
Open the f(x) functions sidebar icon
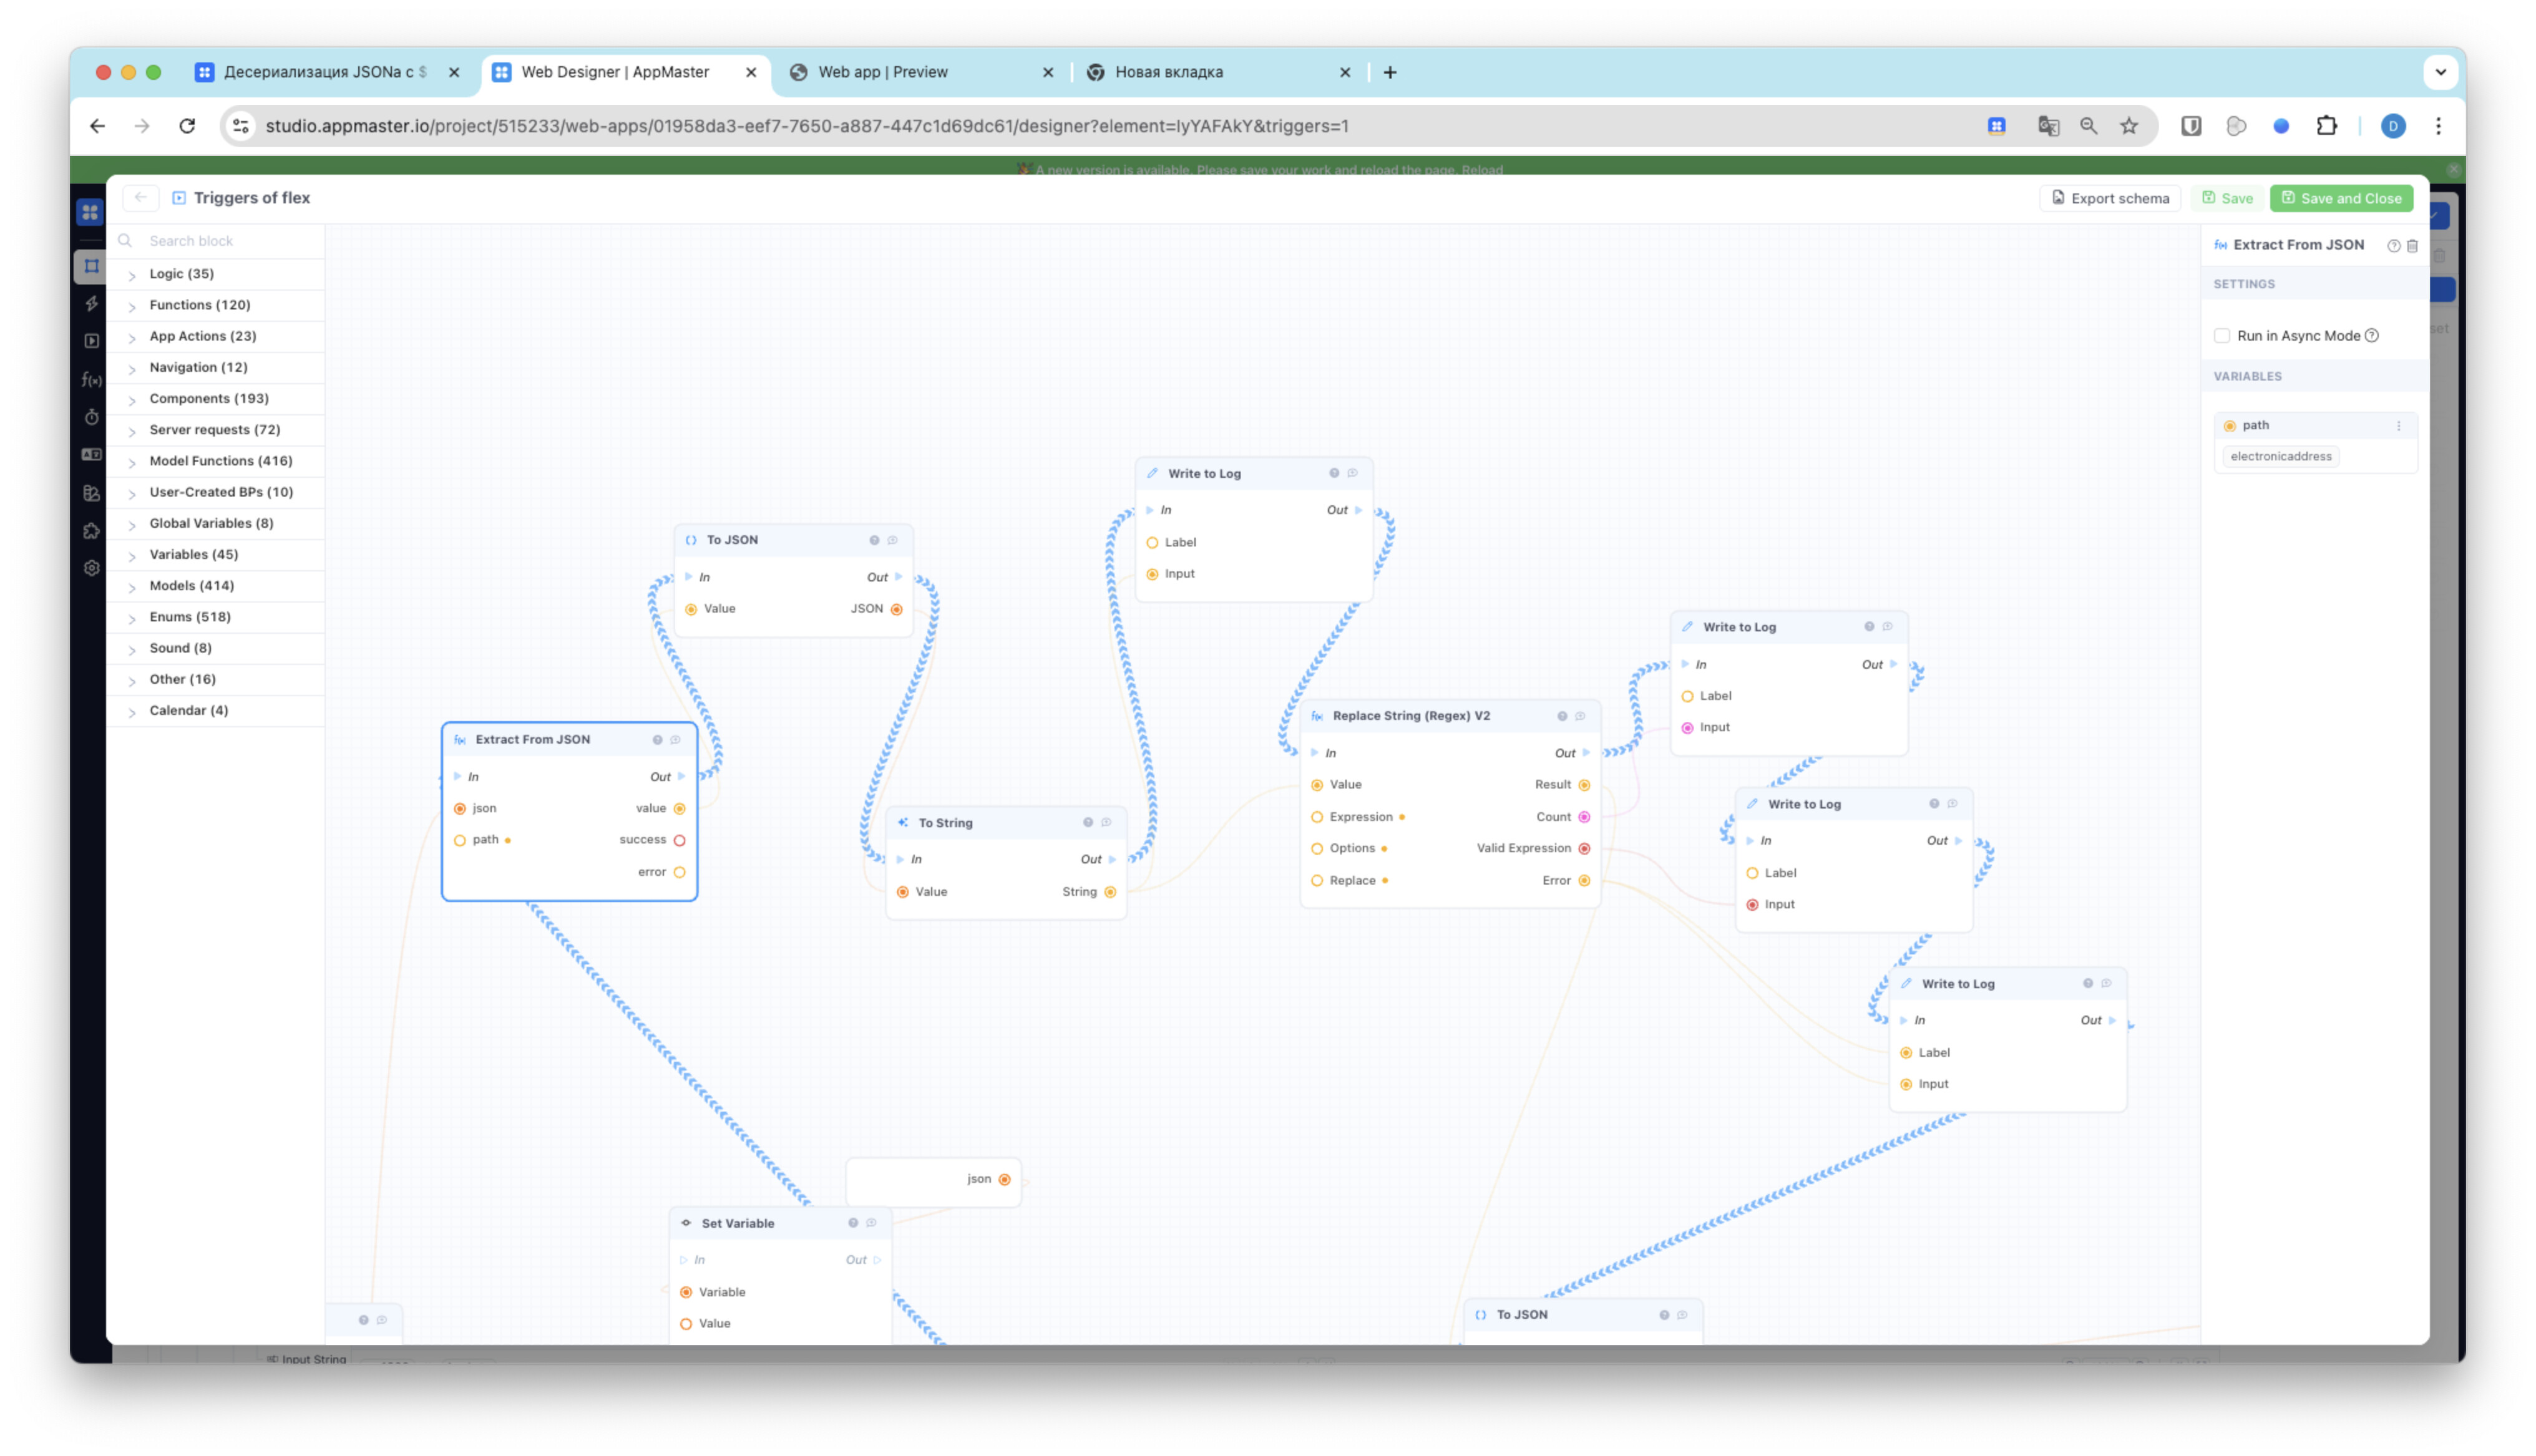91,379
